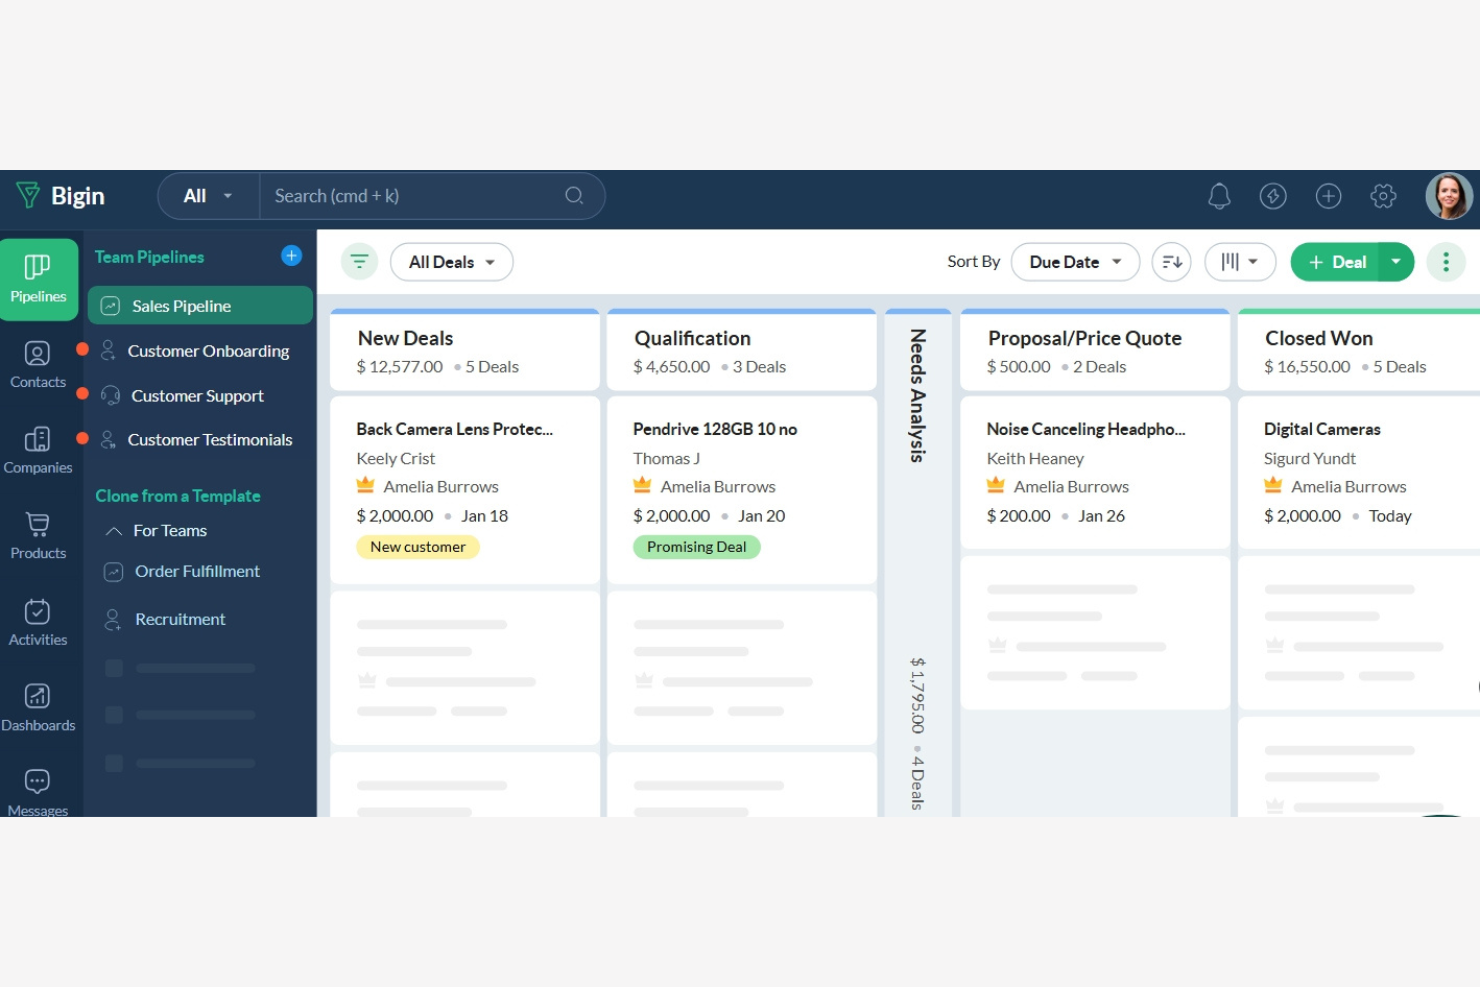Click the Jan 26 due date
This screenshot has height=987, width=1480.
pos(1101,516)
